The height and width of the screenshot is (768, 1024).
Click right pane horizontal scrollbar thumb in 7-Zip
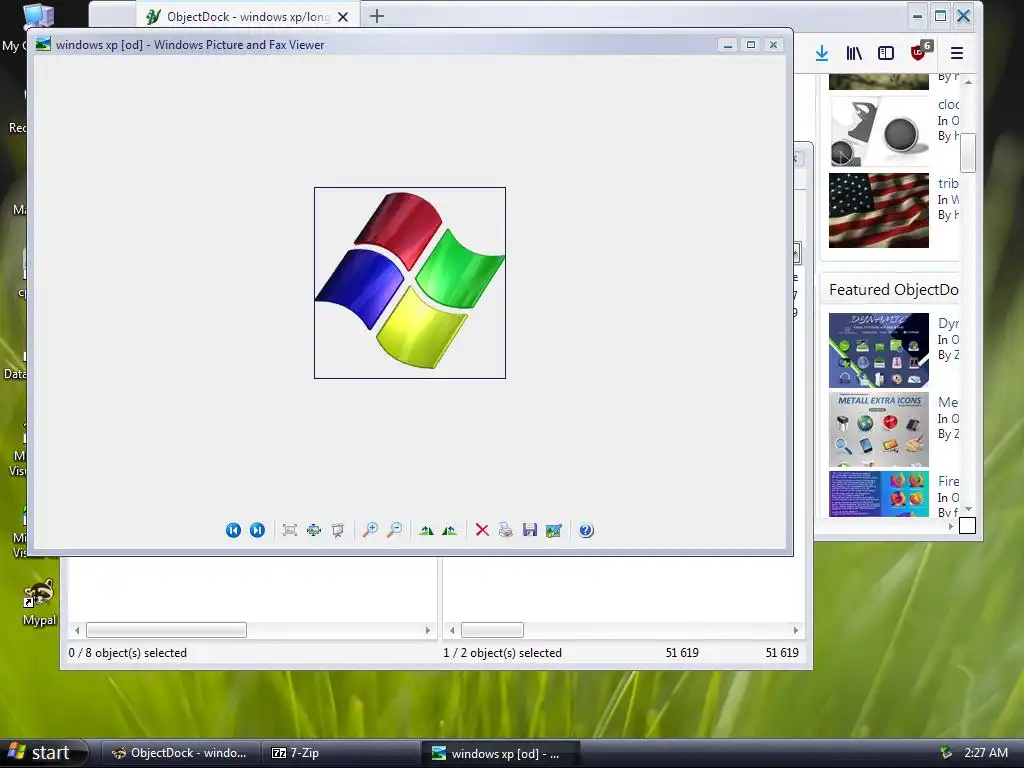[492, 630]
